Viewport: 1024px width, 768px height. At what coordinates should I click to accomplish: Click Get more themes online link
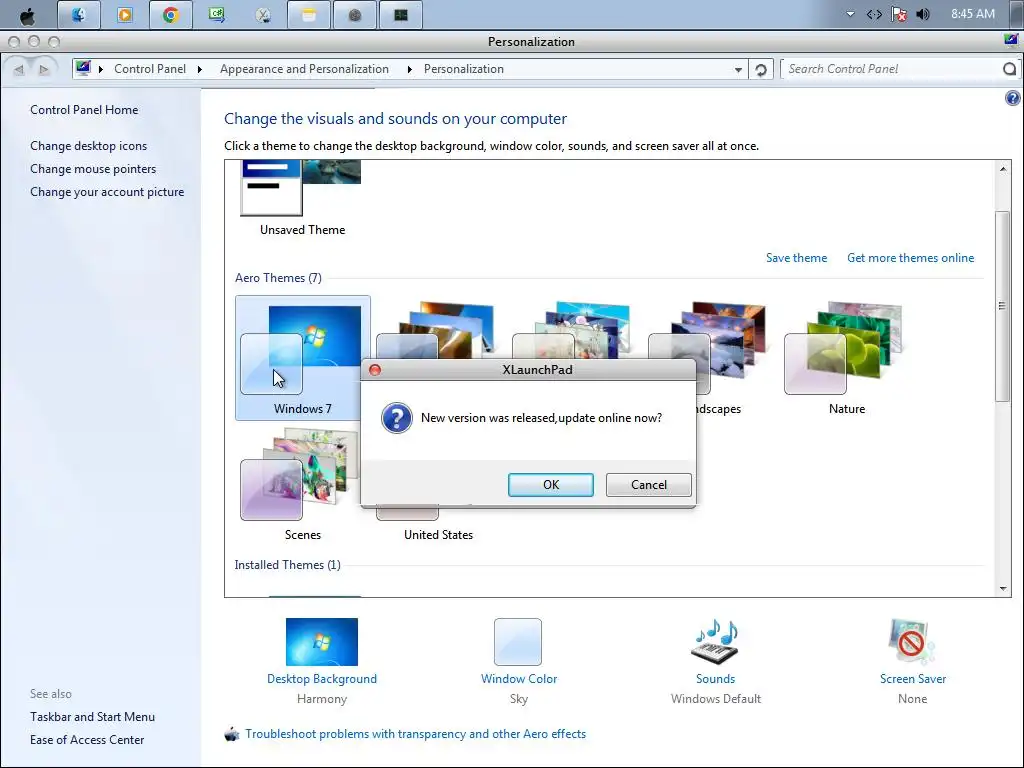(910, 258)
